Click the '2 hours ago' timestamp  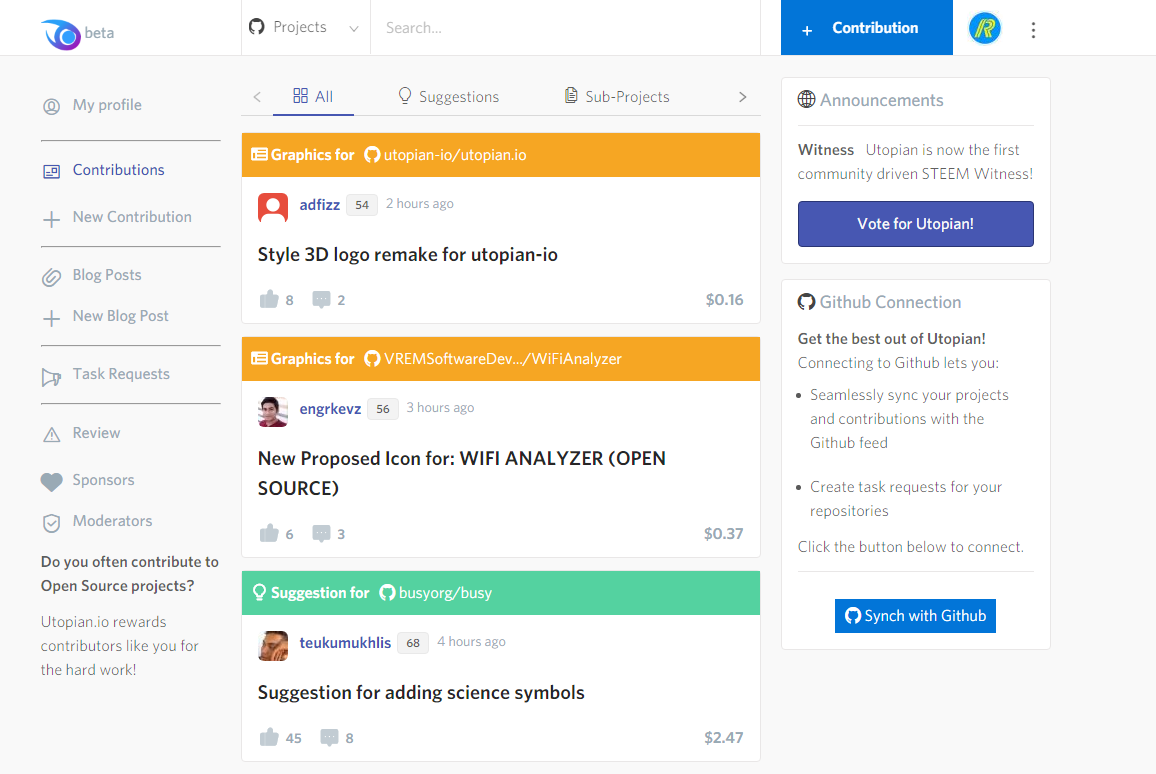click(419, 203)
